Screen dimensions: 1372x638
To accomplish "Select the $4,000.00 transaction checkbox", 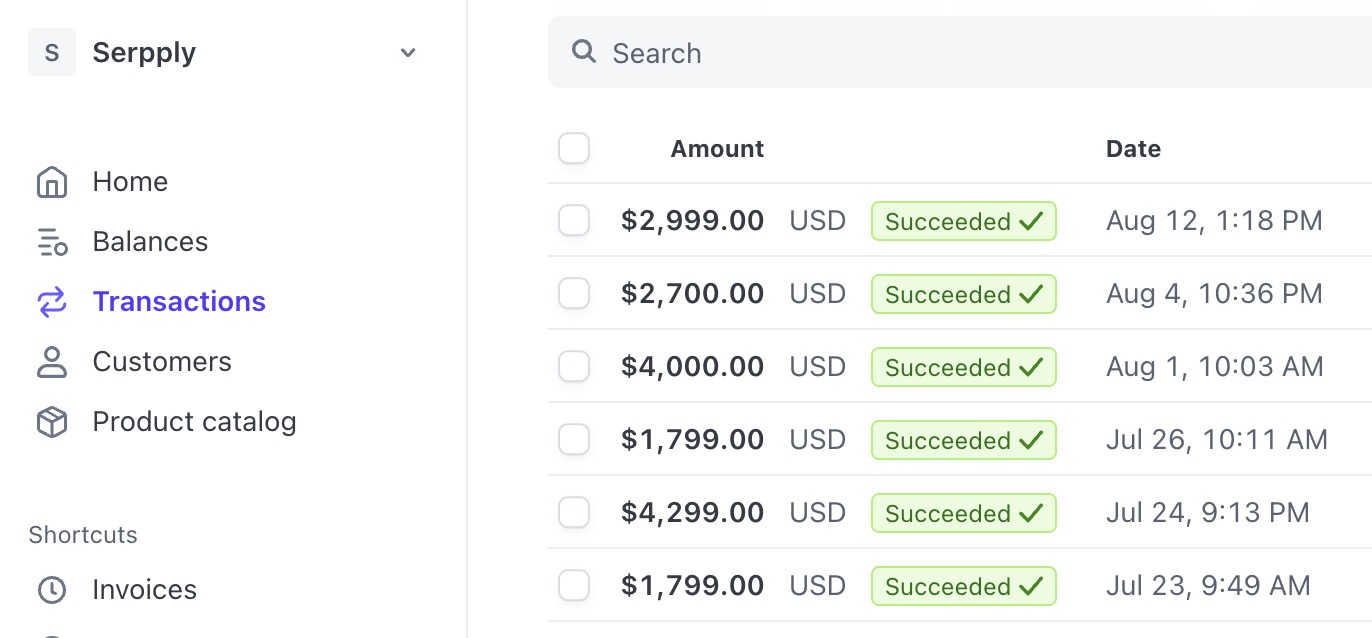I will point(574,367).
